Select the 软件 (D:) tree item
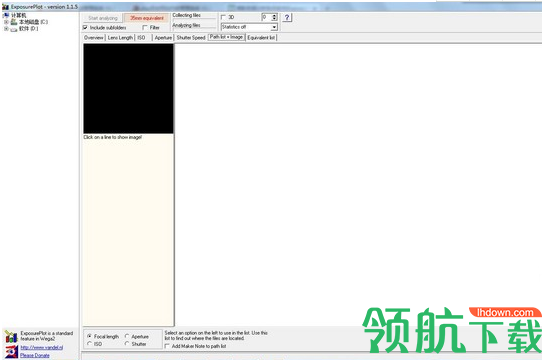This screenshot has width=542, height=360. [28, 29]
